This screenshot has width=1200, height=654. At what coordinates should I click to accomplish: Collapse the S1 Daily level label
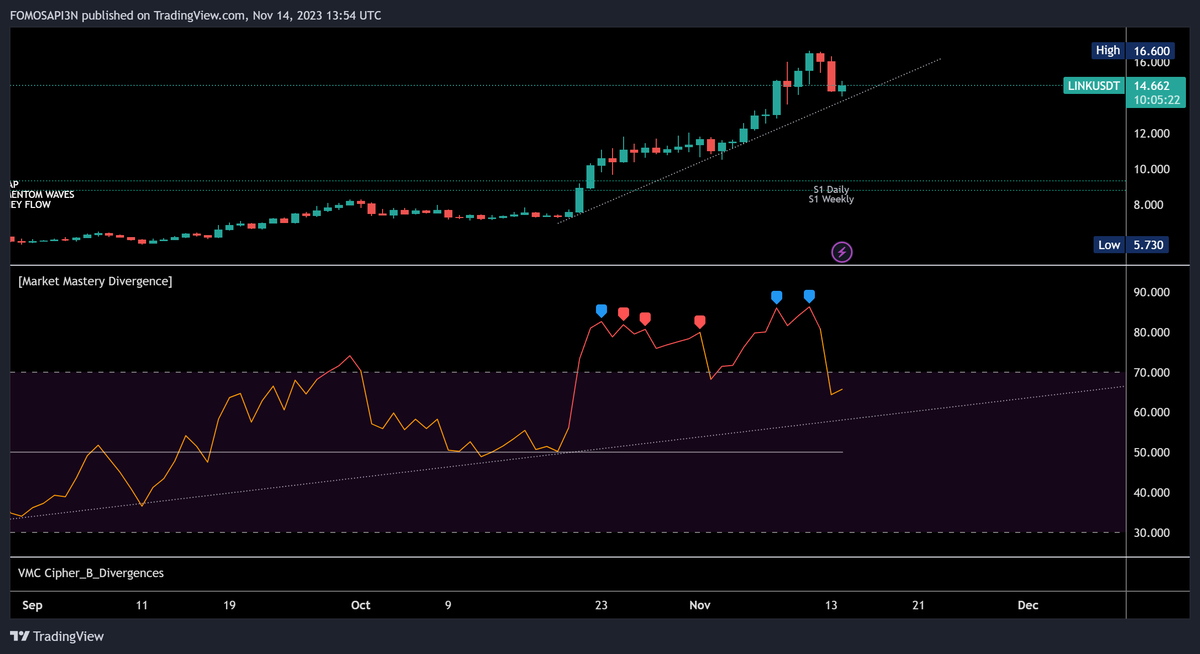(x=830, y=190)
